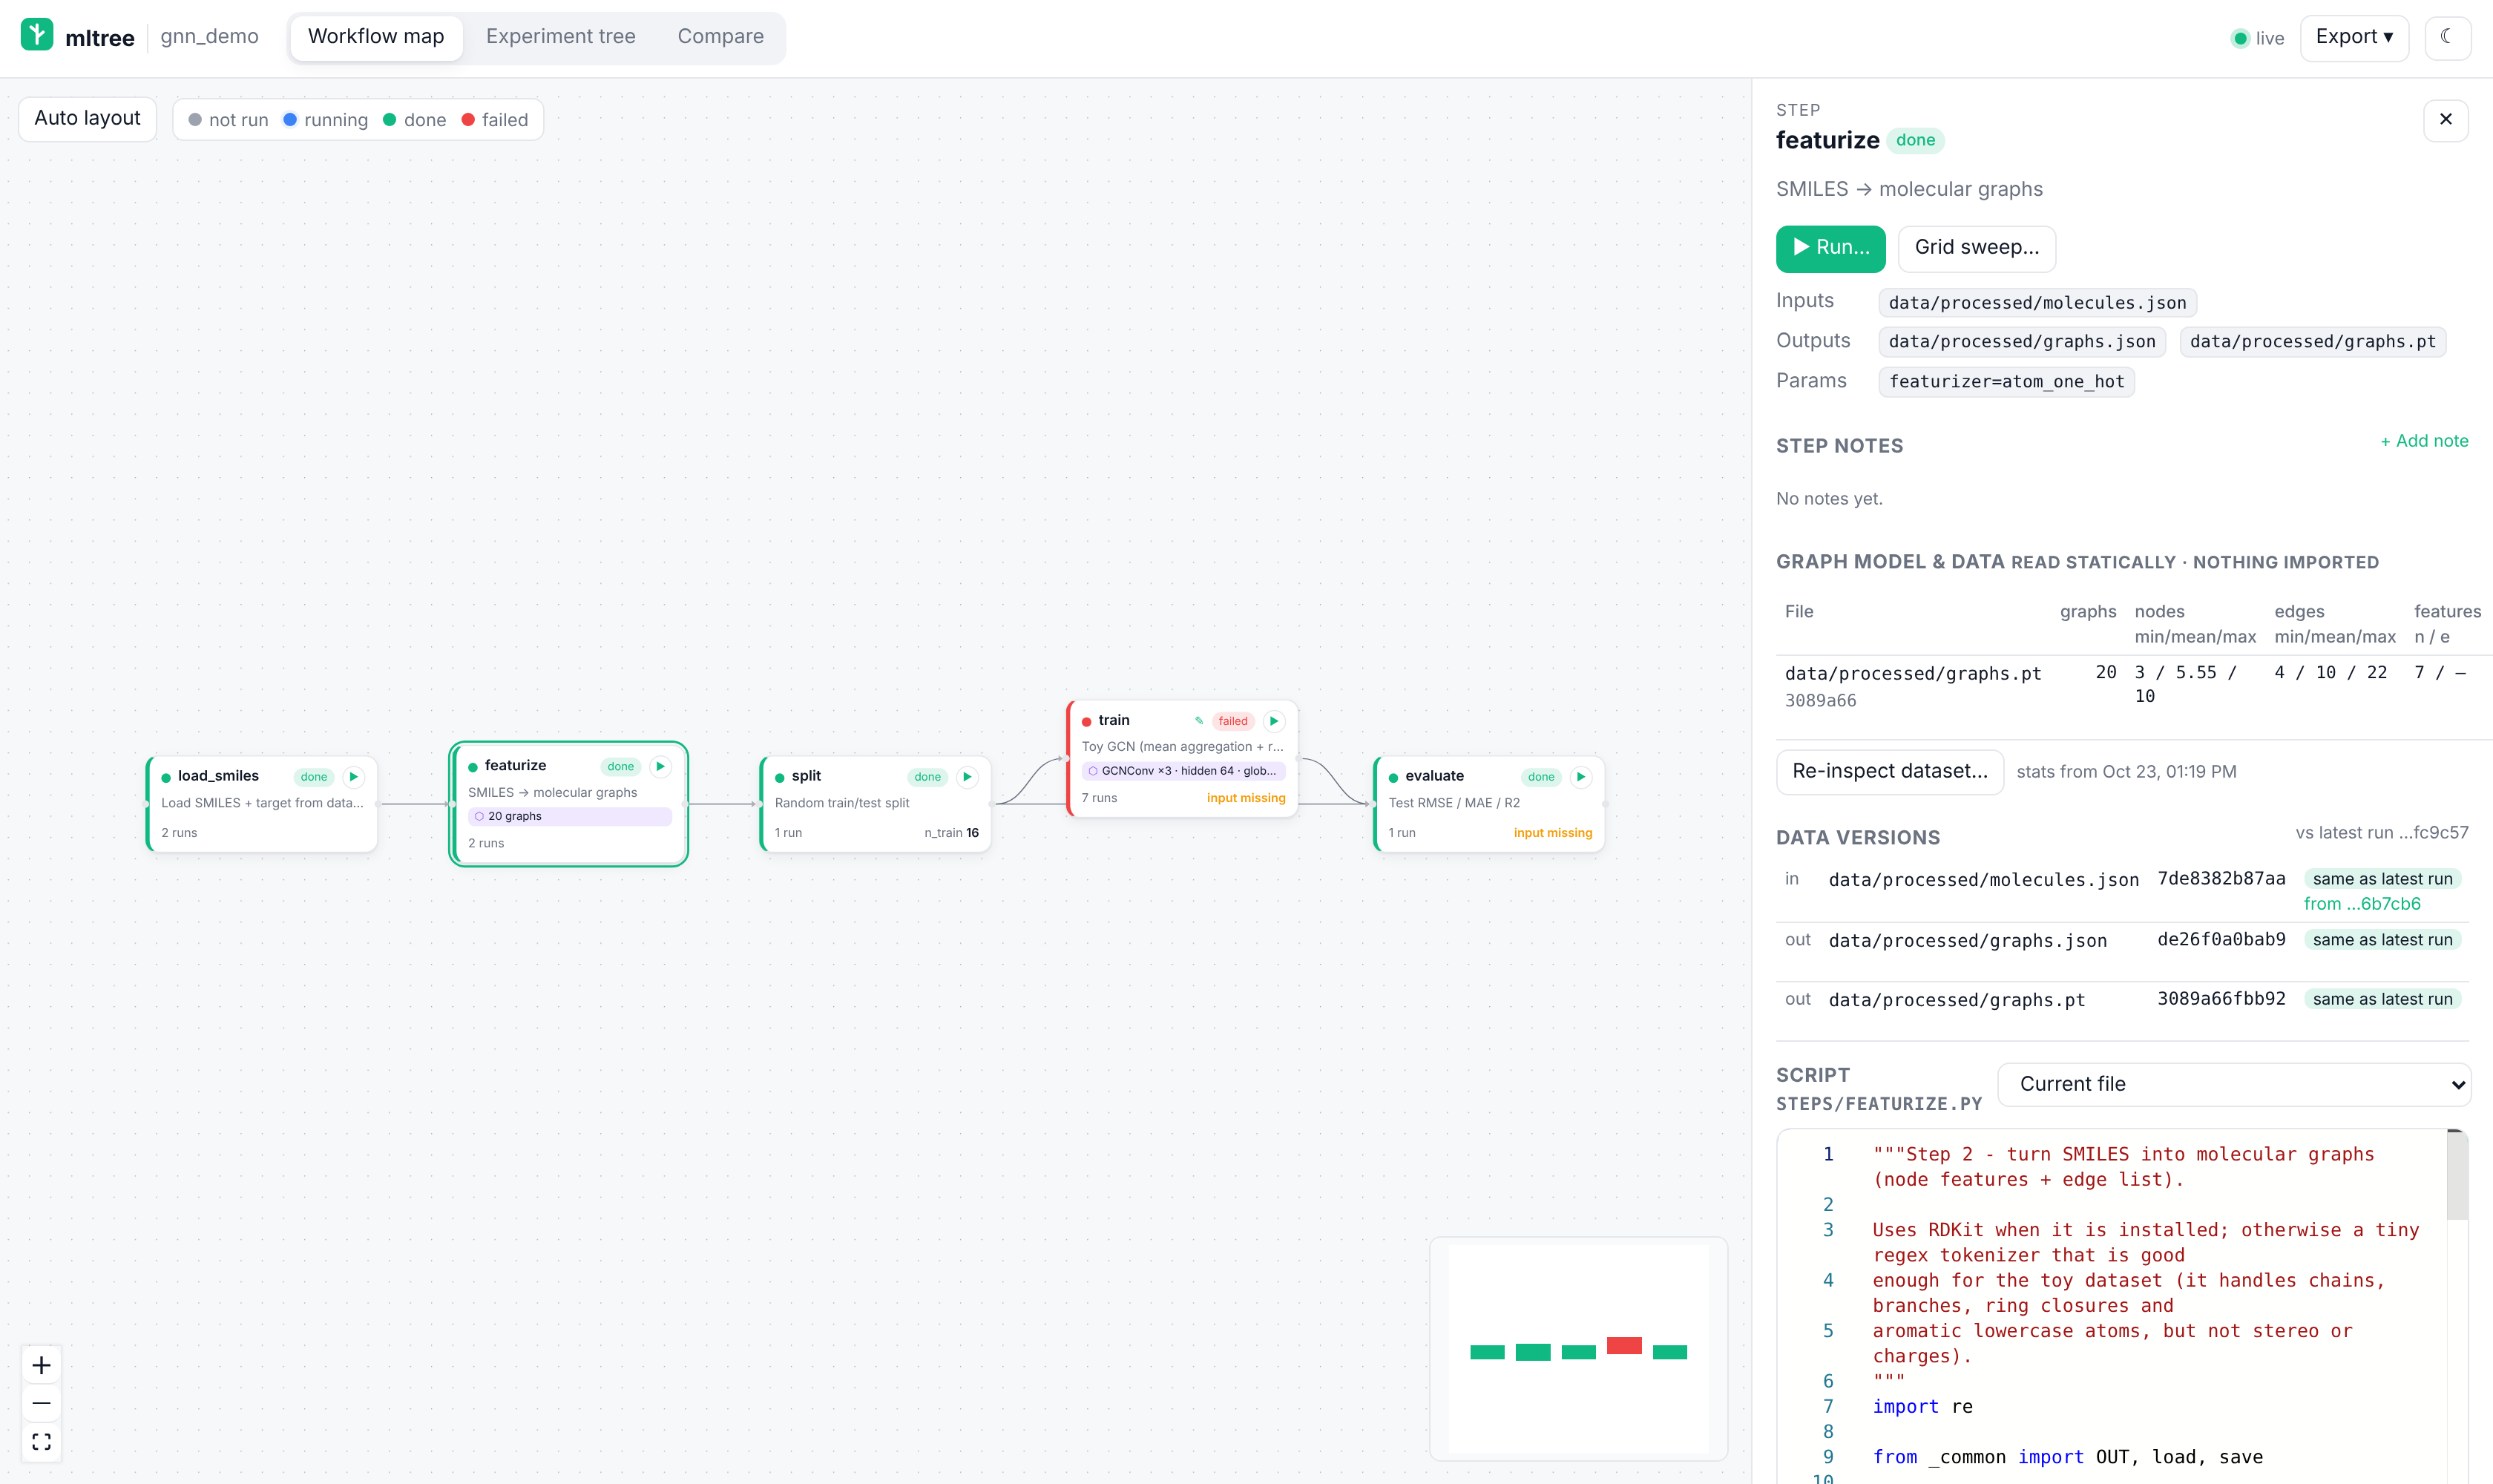2493x1484 pixels.
Task: Click input missing on evaluate node
Action: (1552, 833)
